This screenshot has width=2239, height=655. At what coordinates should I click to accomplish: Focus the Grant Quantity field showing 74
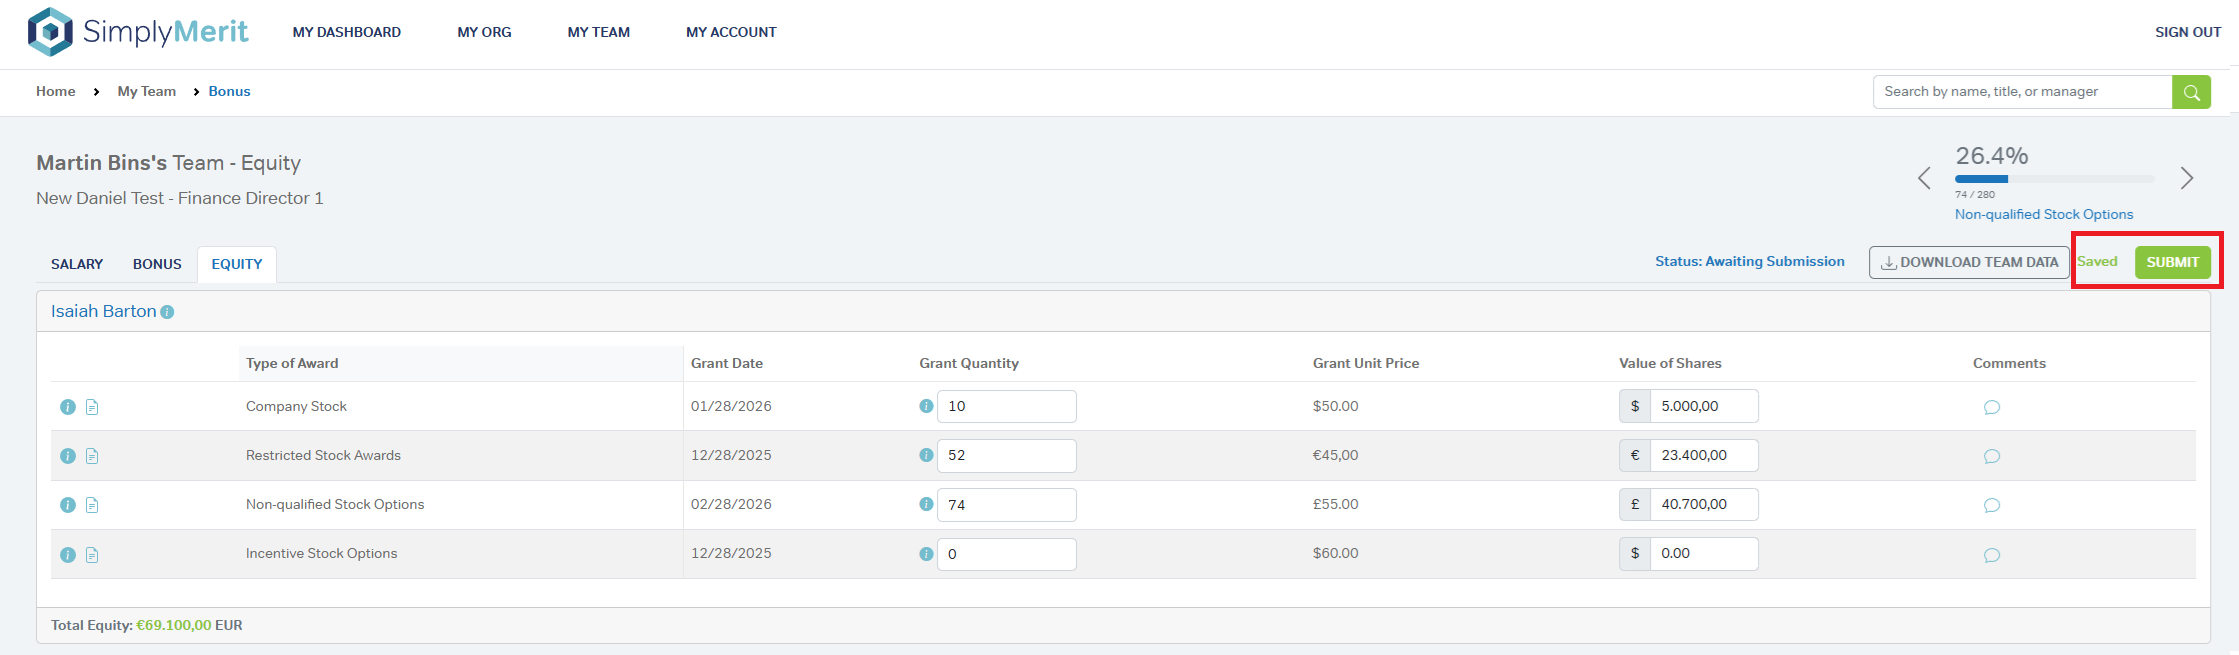[x=1006, y=505]
